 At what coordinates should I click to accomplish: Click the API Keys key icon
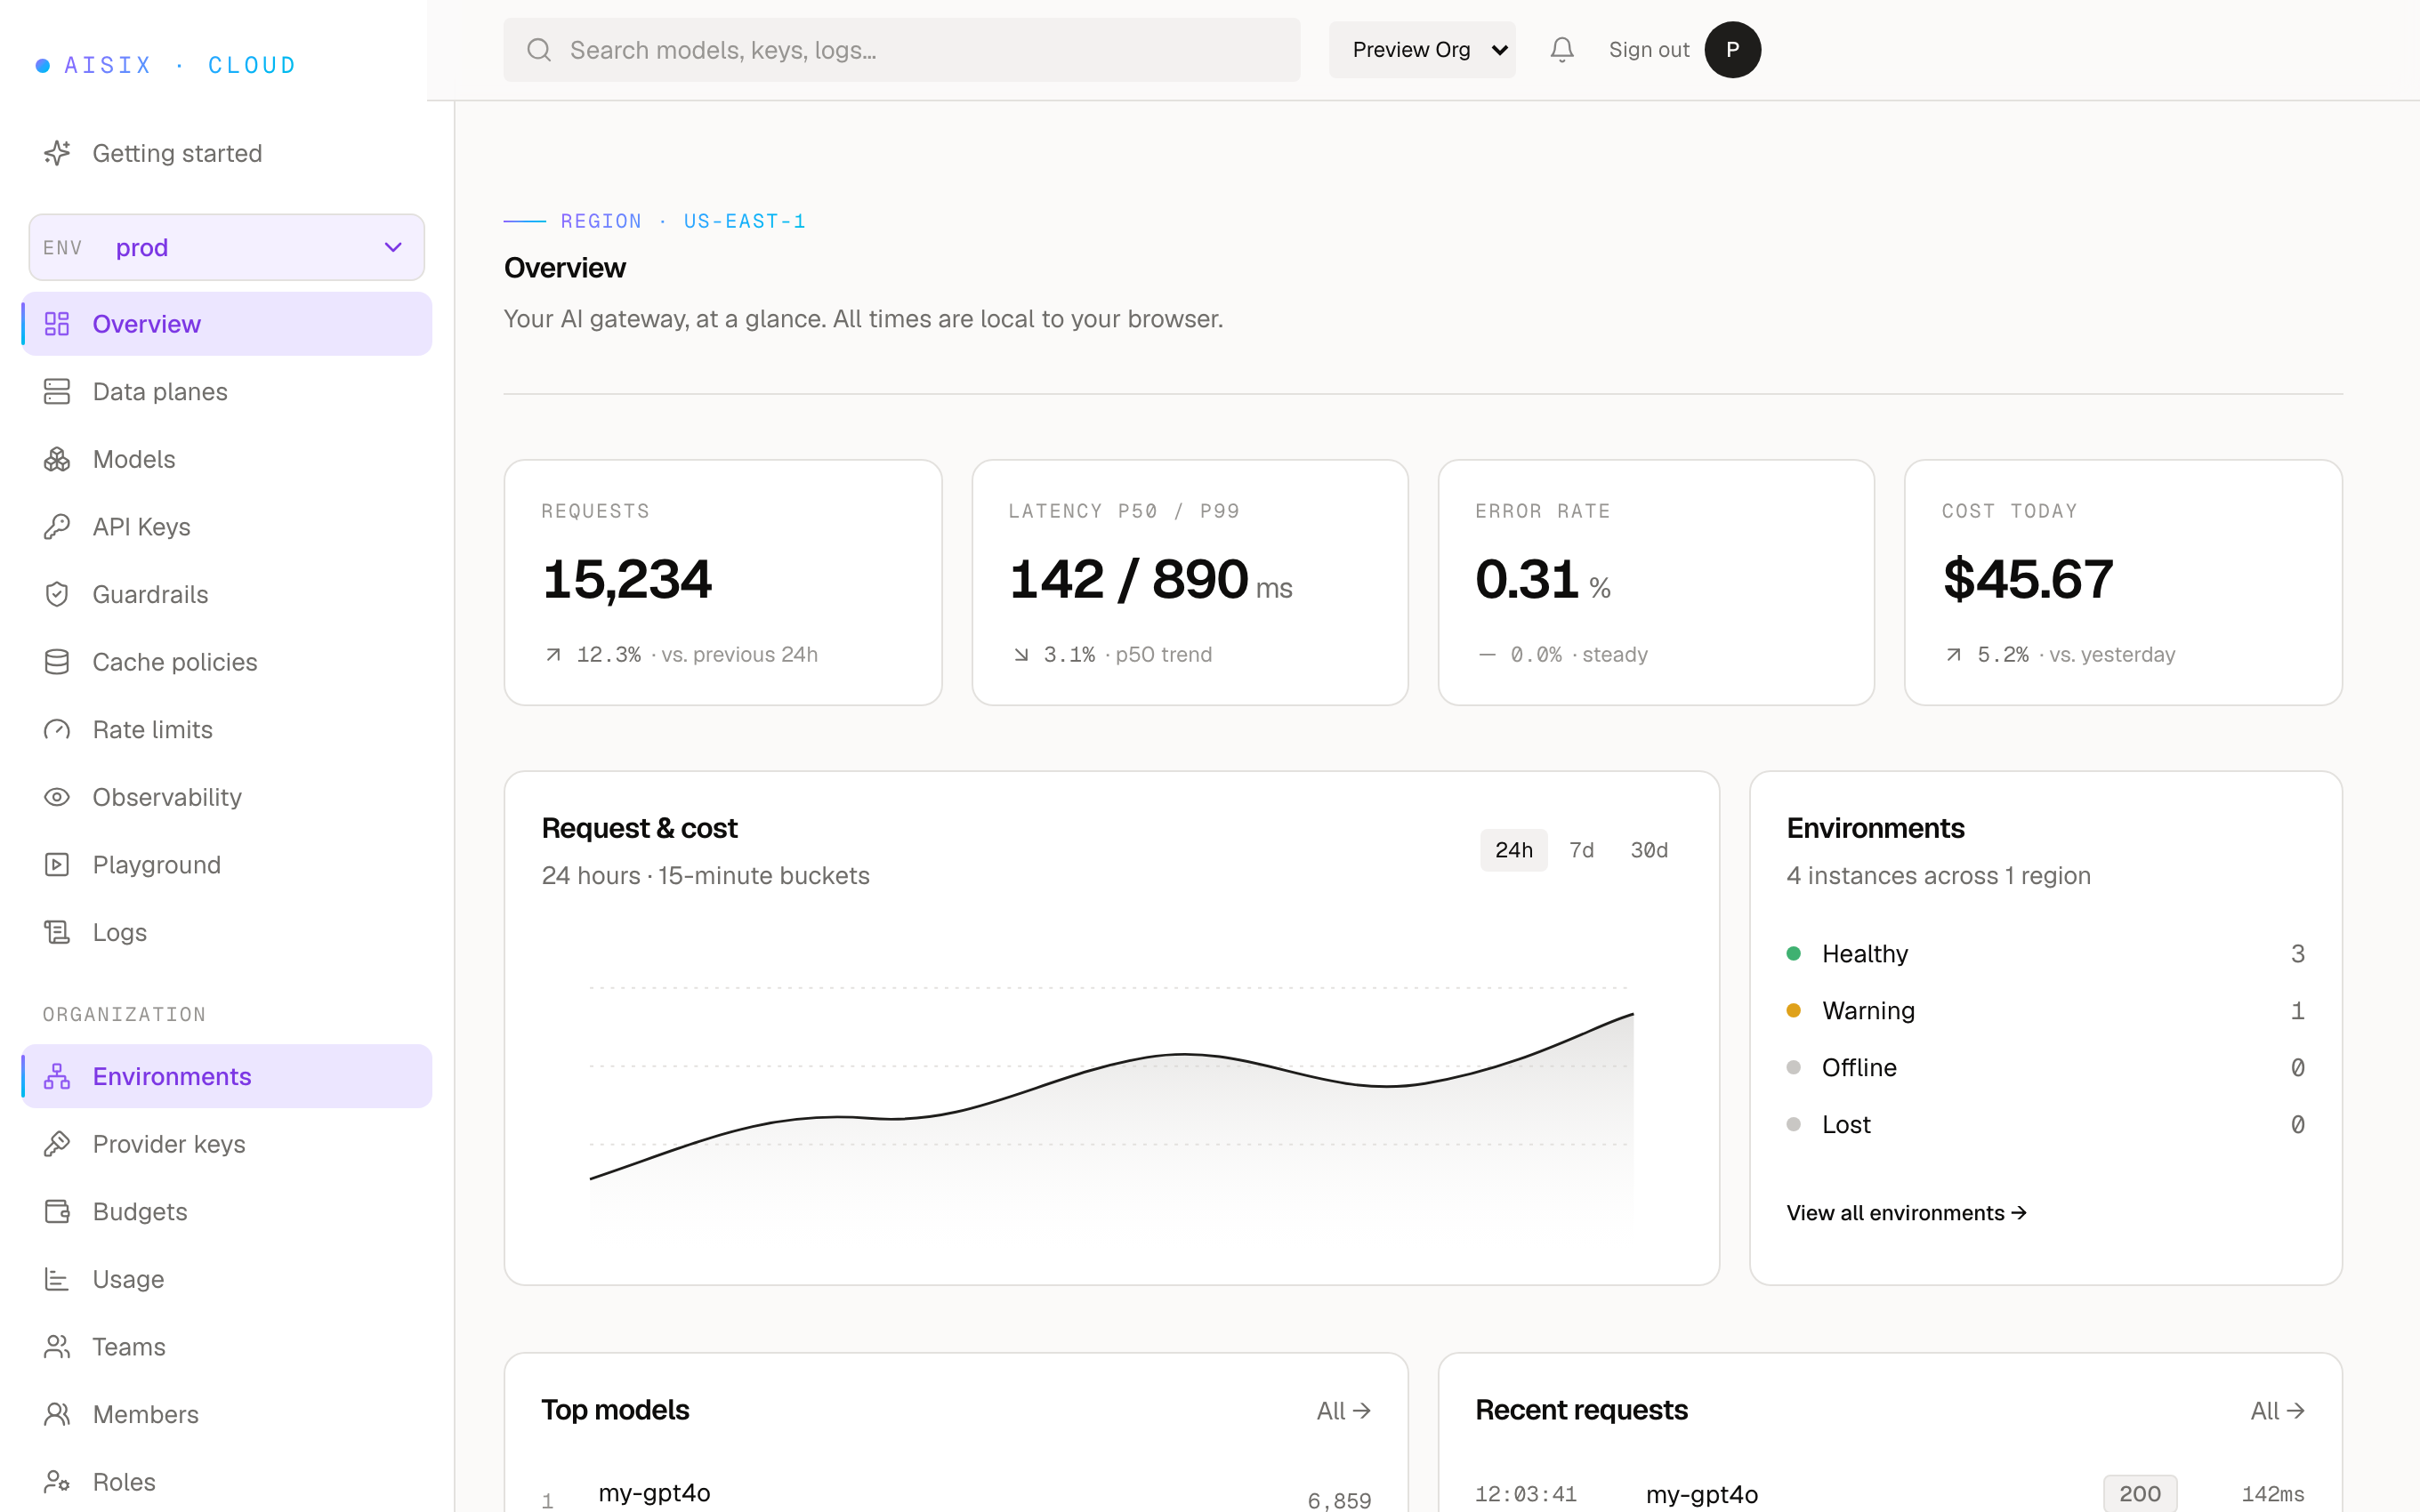click(57, 526)
